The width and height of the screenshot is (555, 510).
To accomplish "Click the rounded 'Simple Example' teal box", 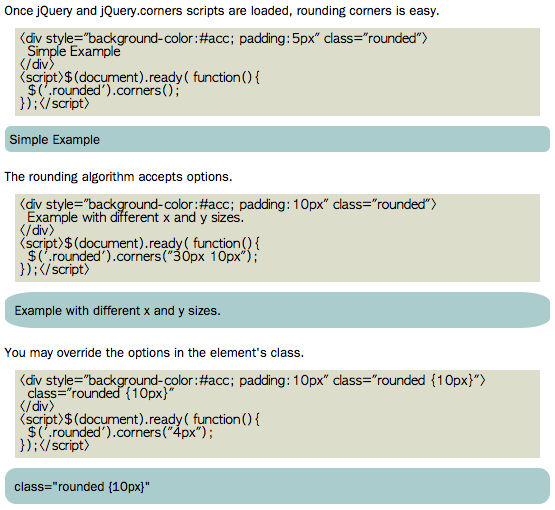I will 277,139.
